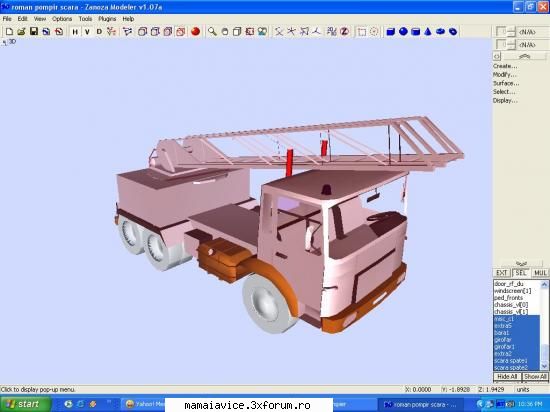This screenshot has width=550, height=412.
Task: Toggle the rectangular selection mode icon
Action: 361,32
